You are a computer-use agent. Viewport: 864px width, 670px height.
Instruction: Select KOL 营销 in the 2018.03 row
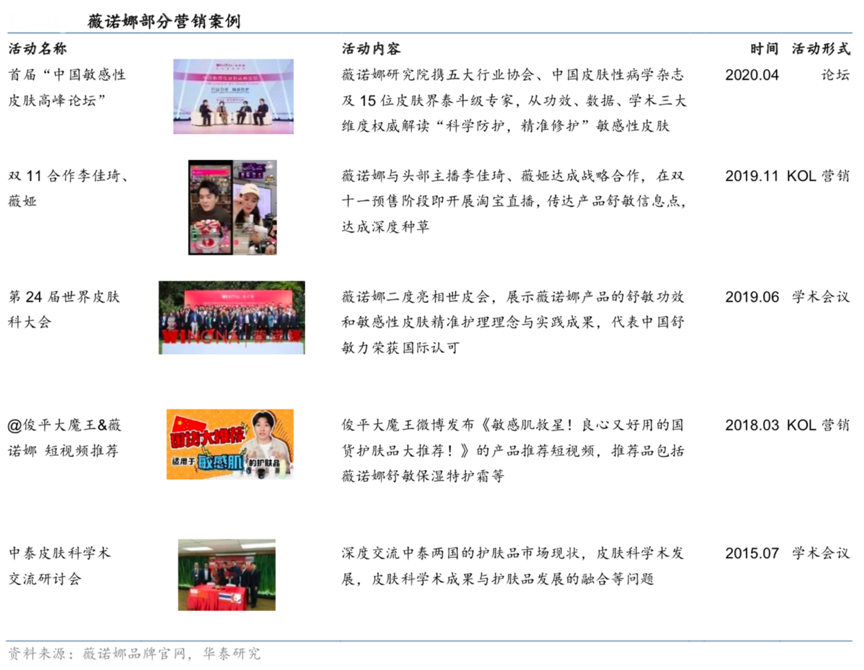818,424
